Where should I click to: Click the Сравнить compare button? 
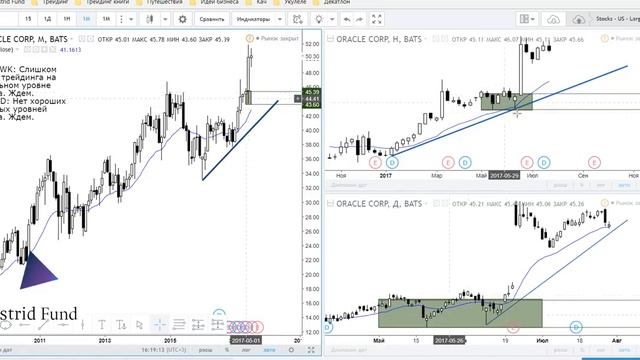[212, 19]
